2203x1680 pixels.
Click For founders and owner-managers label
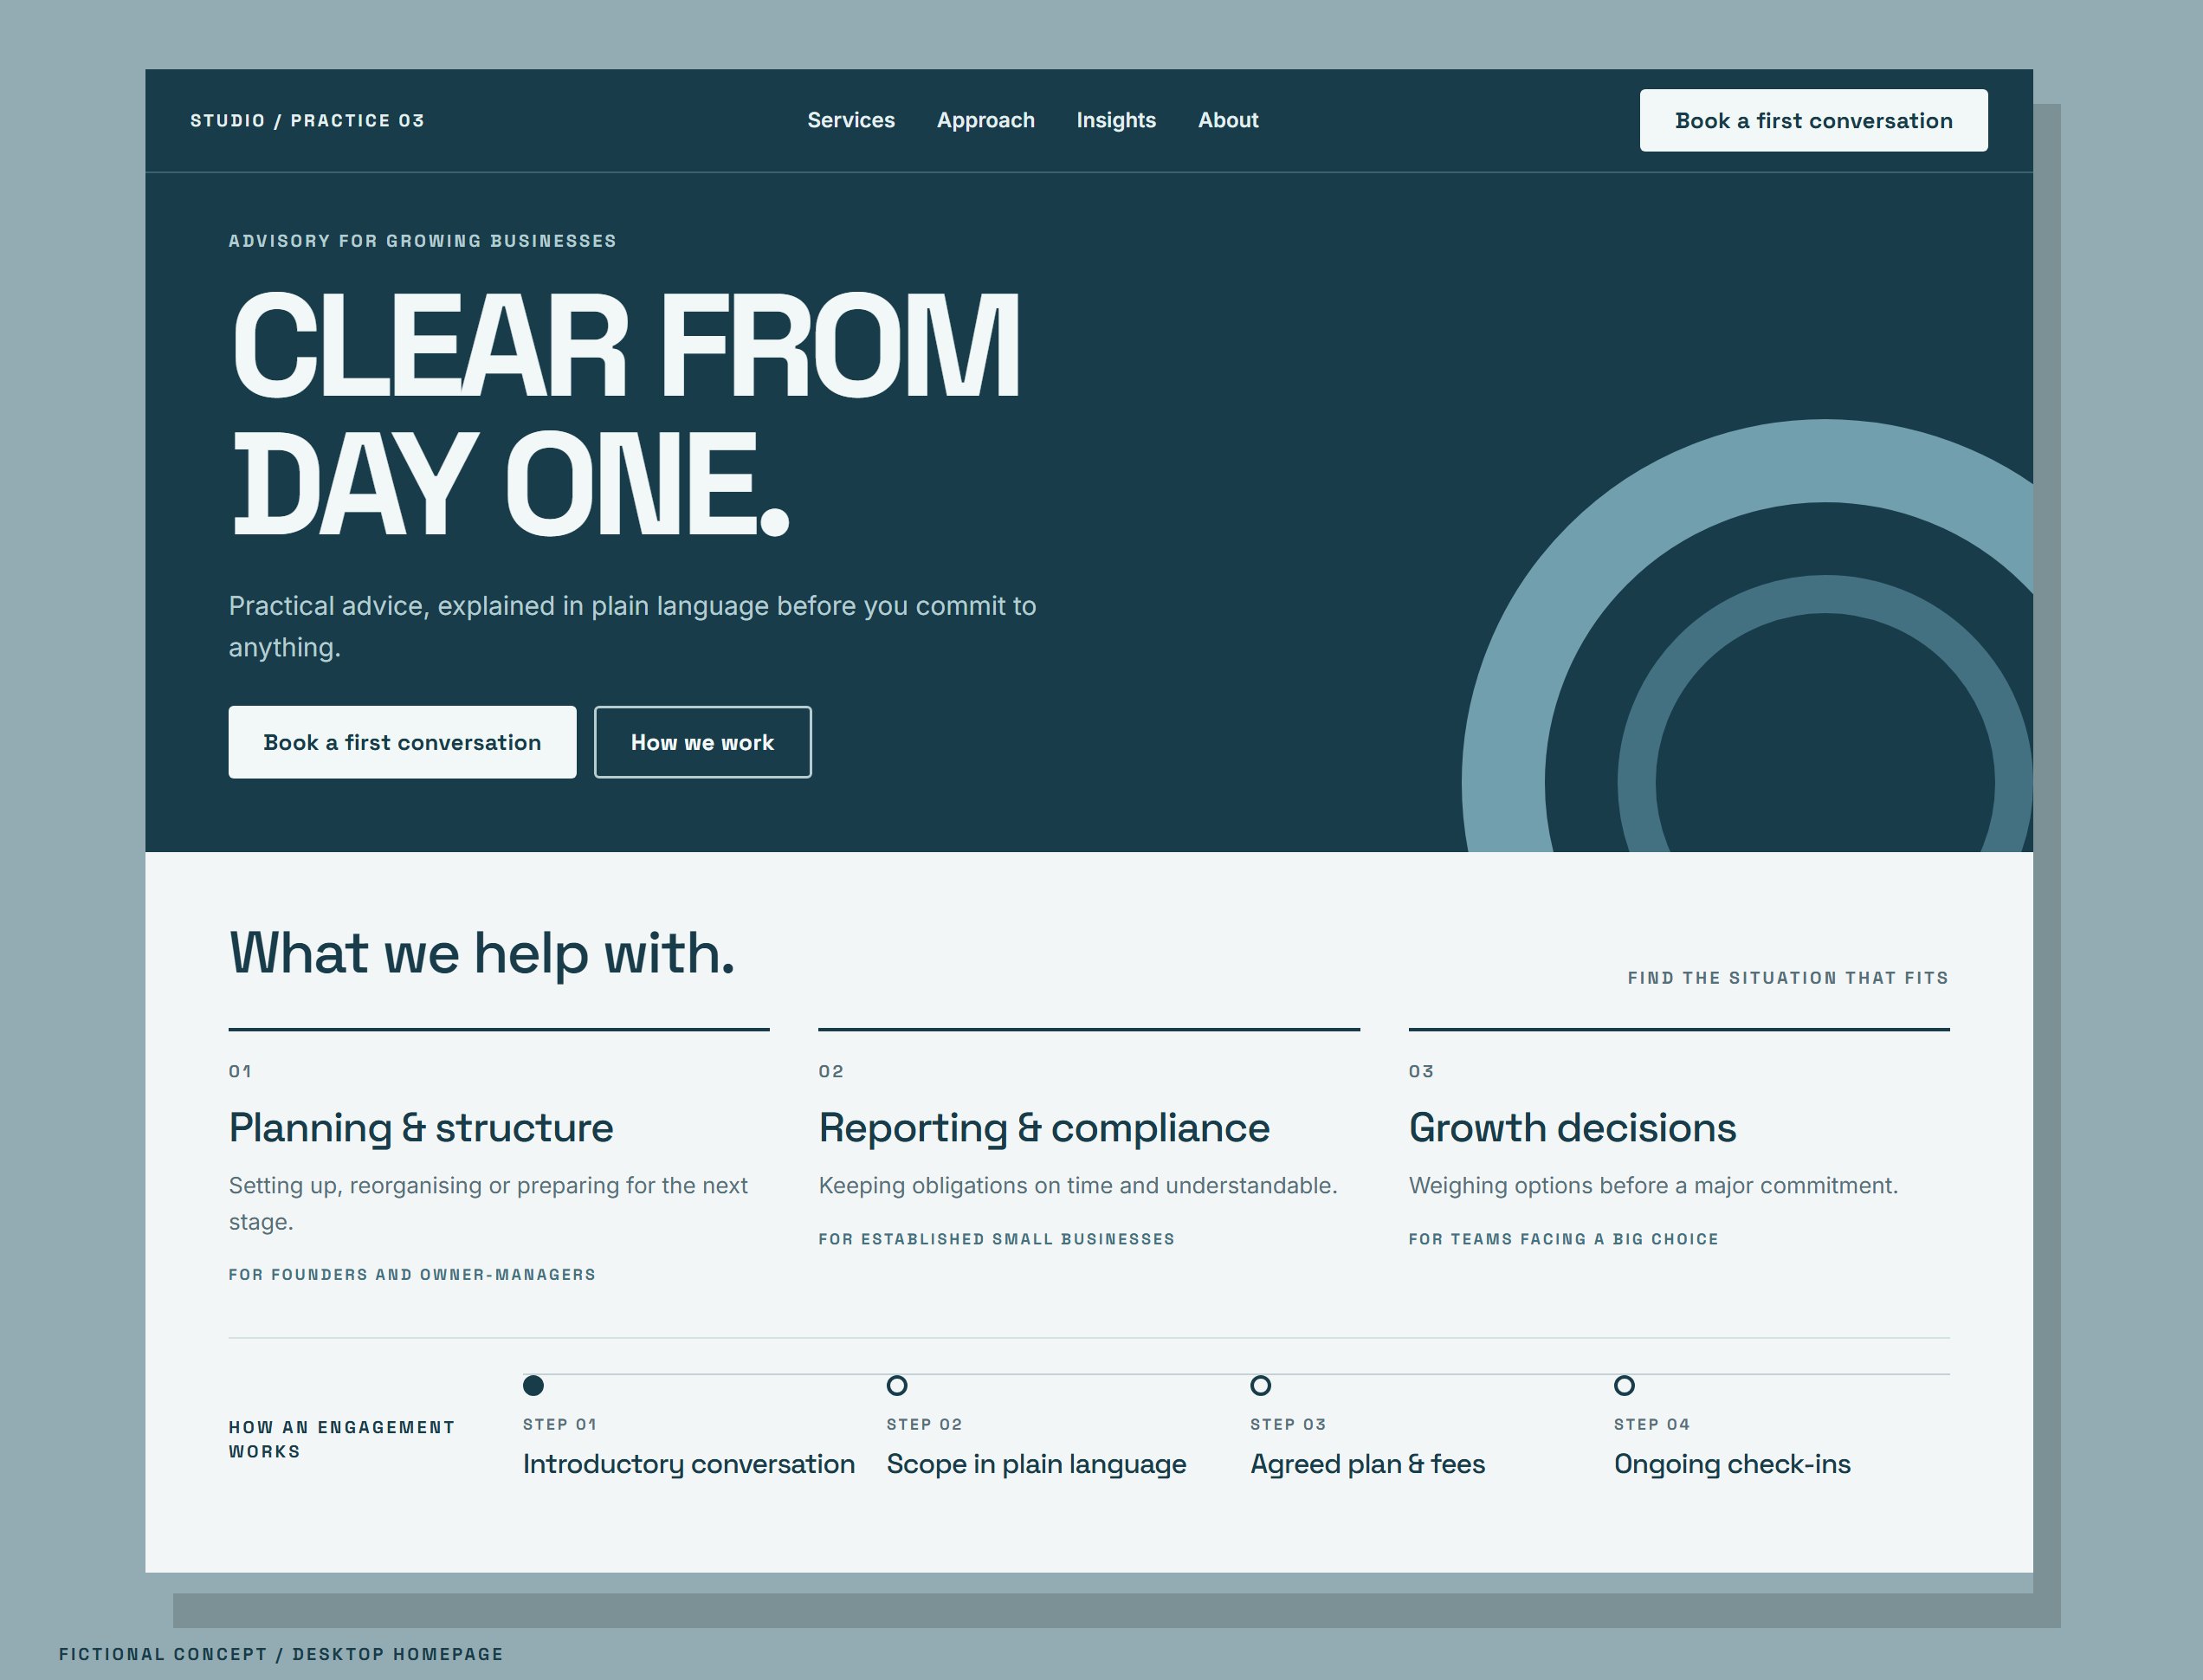(x=412, y=1274)
